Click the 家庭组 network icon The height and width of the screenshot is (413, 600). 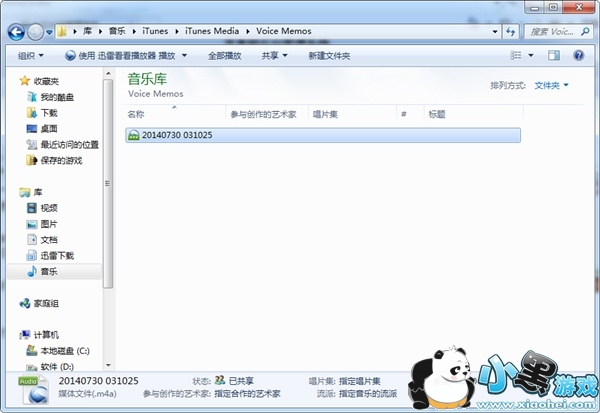pyautogui.click(x=25, y=304)
